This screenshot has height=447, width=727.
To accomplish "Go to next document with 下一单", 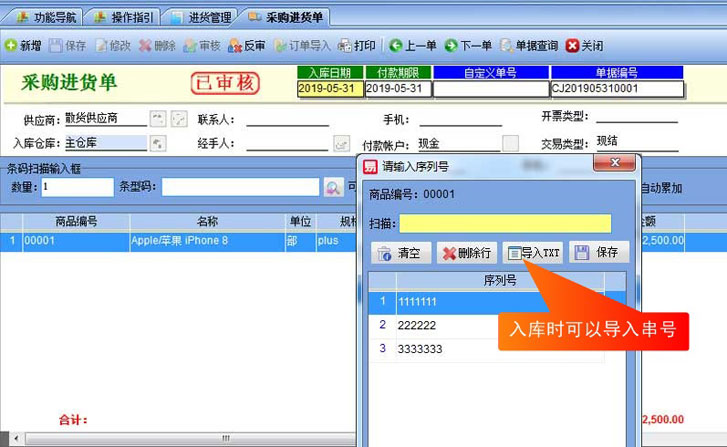I will pyautogui.click(x=468, y=46).
